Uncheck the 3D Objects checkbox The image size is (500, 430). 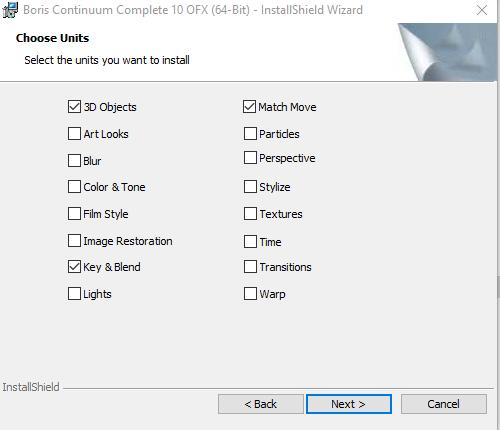click(x=74, y=107)
